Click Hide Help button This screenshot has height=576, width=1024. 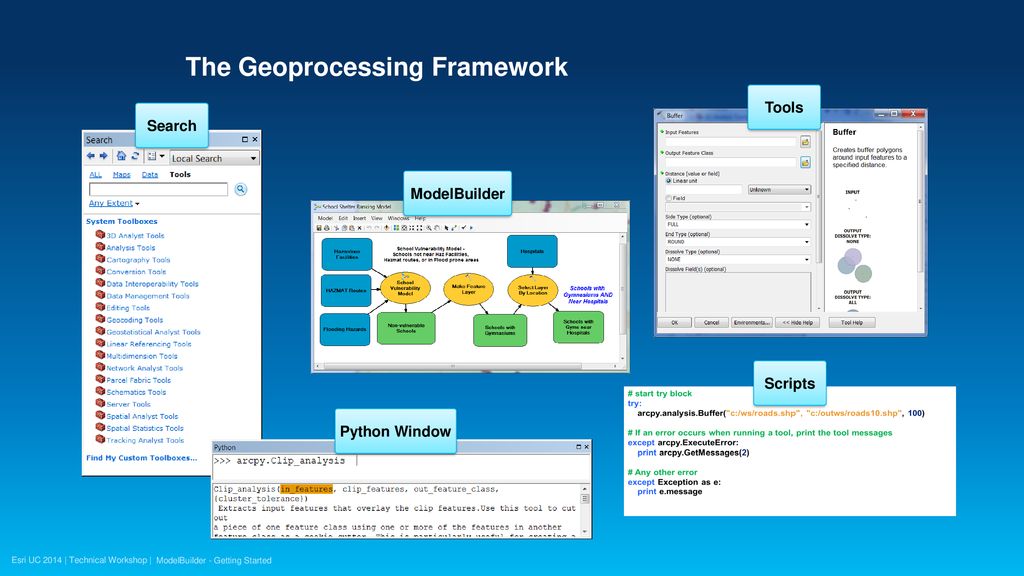point(797,323)
